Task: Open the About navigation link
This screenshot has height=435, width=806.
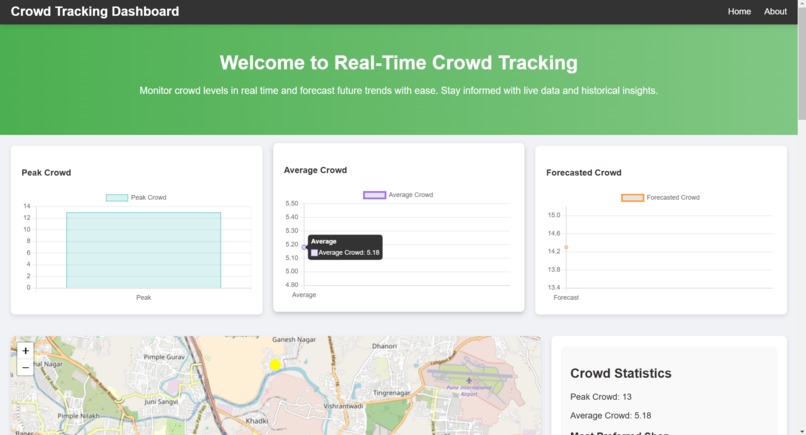Action: pos(775,11)
